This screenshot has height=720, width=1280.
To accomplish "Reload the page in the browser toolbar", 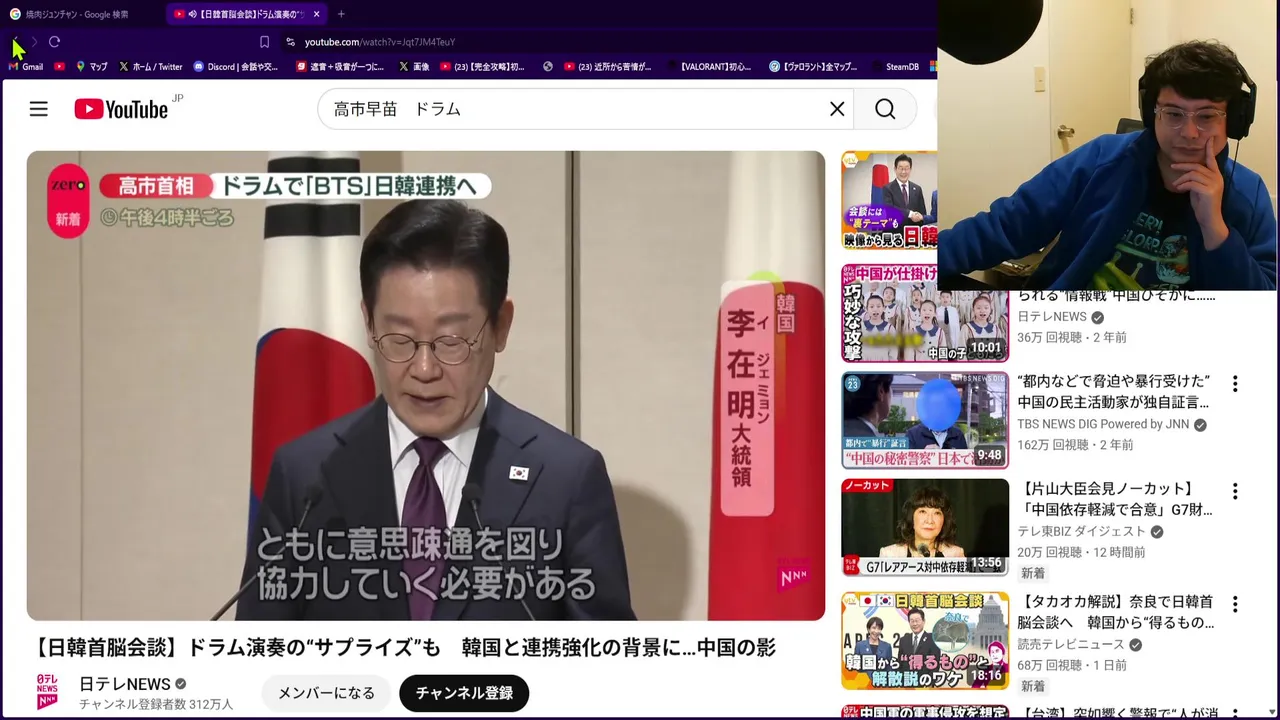I will pyautogui.click(x=54, y=42).
